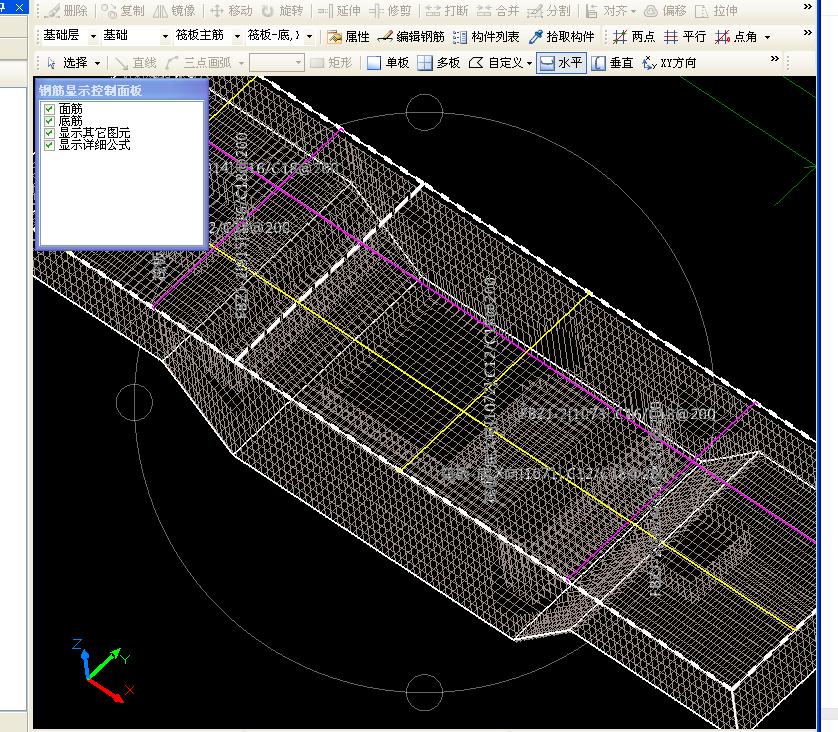Open 编辑钢筋 (Edit Rebar) tool
The height and width of the screenshot is (732, 838).
(x=411, y=37)
